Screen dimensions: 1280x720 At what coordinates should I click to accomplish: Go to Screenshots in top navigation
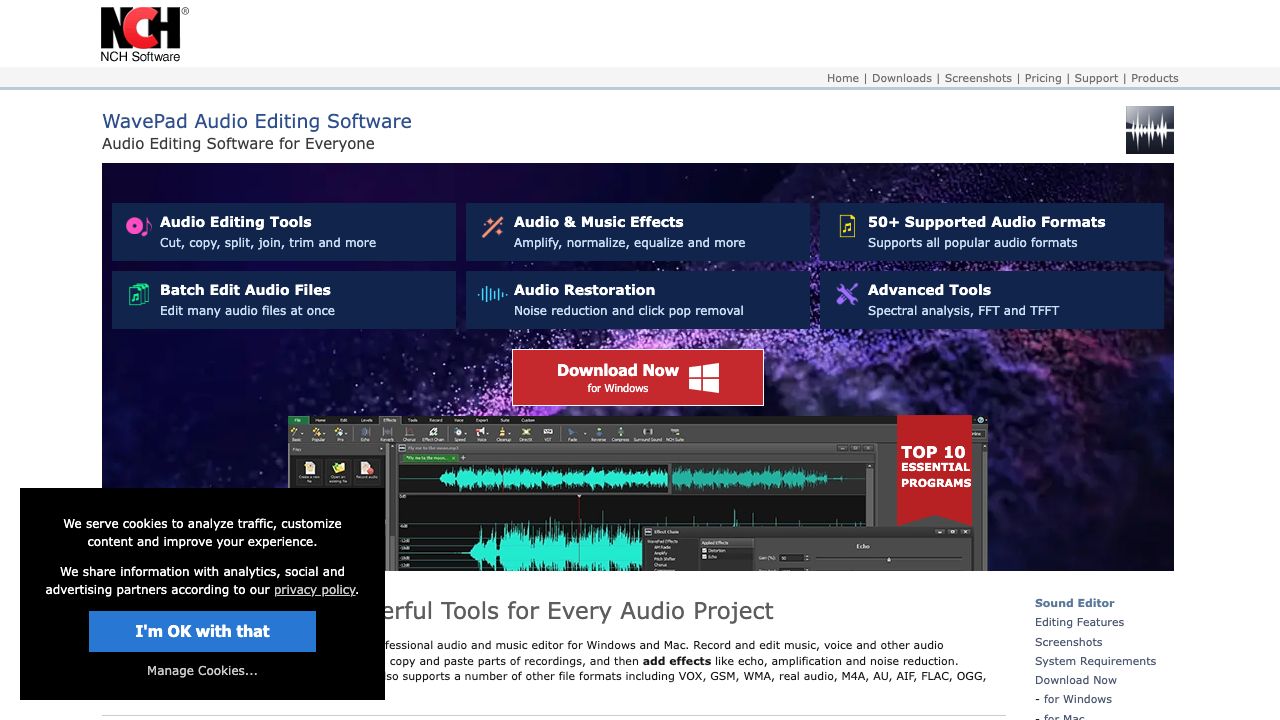tap(978, 78)
